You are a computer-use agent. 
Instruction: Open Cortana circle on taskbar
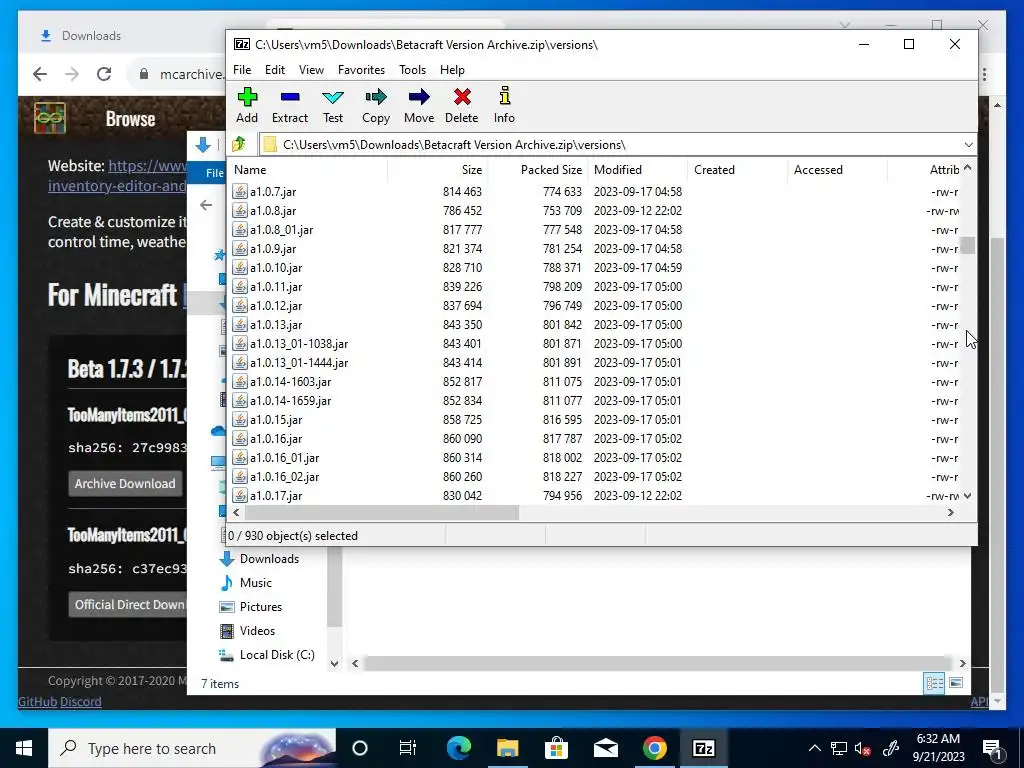tap(360, 748)
